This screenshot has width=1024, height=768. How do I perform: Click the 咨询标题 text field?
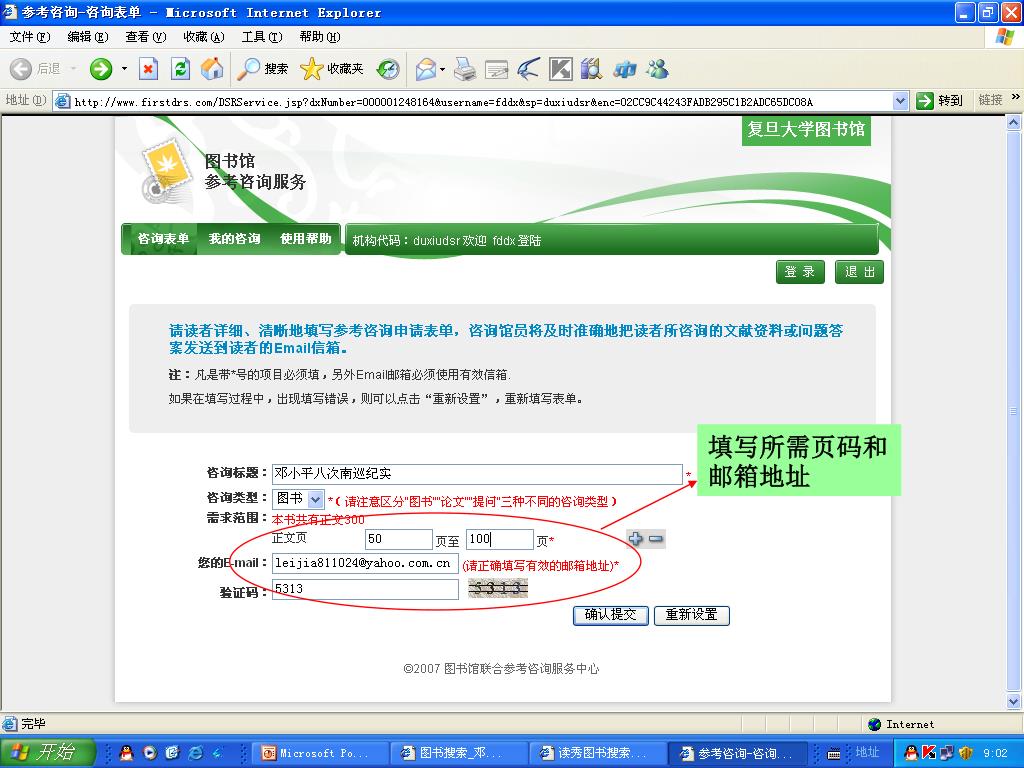tap(477, 473)
